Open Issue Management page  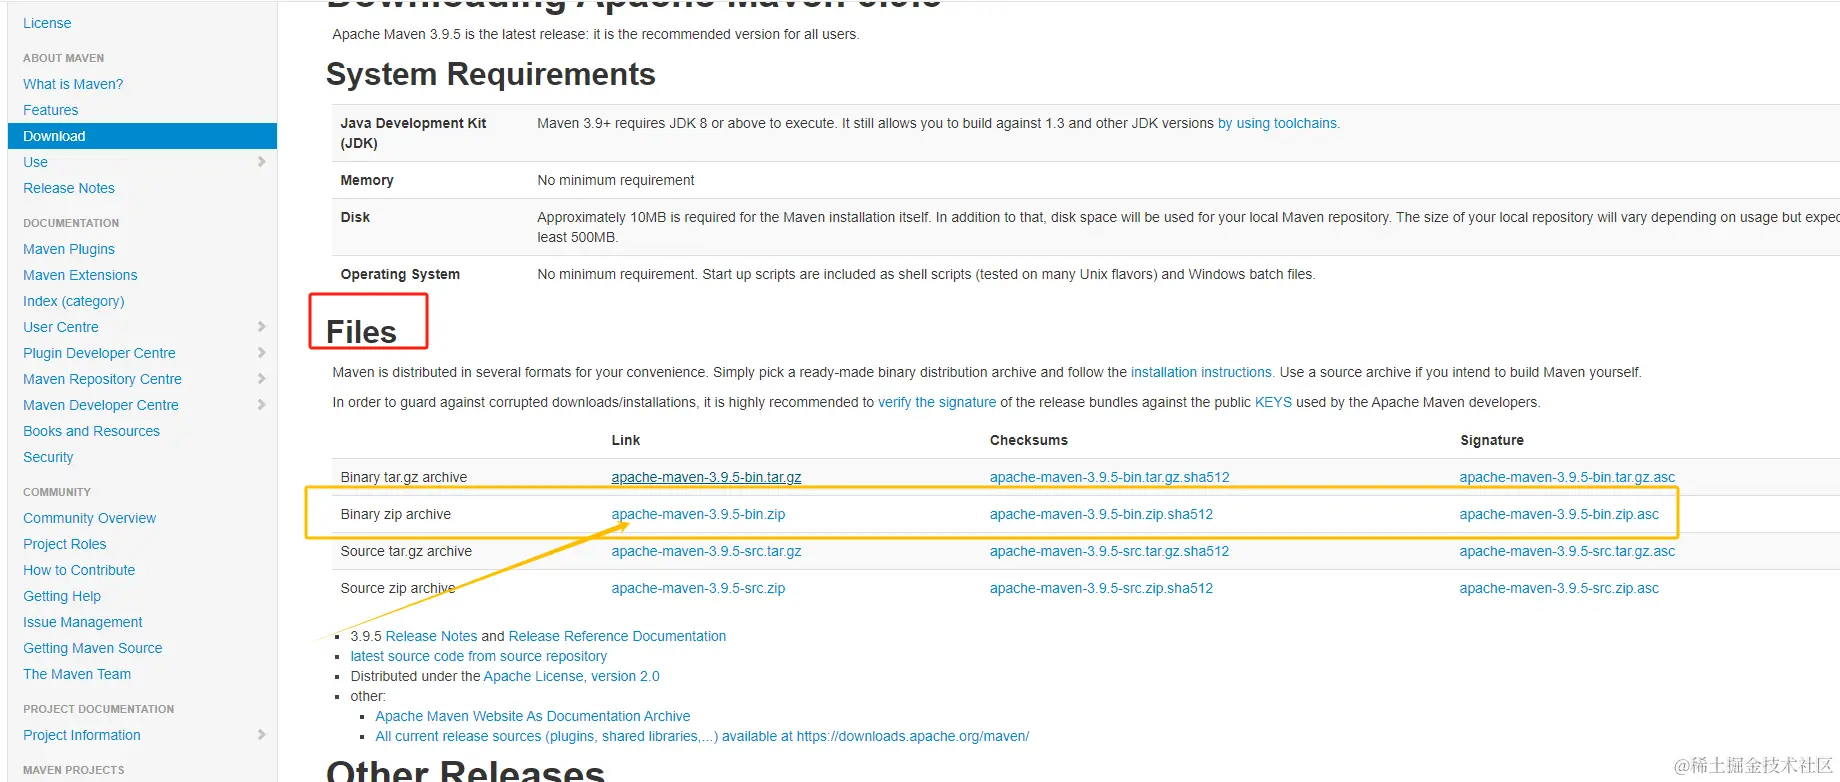(x=83, y=622)
